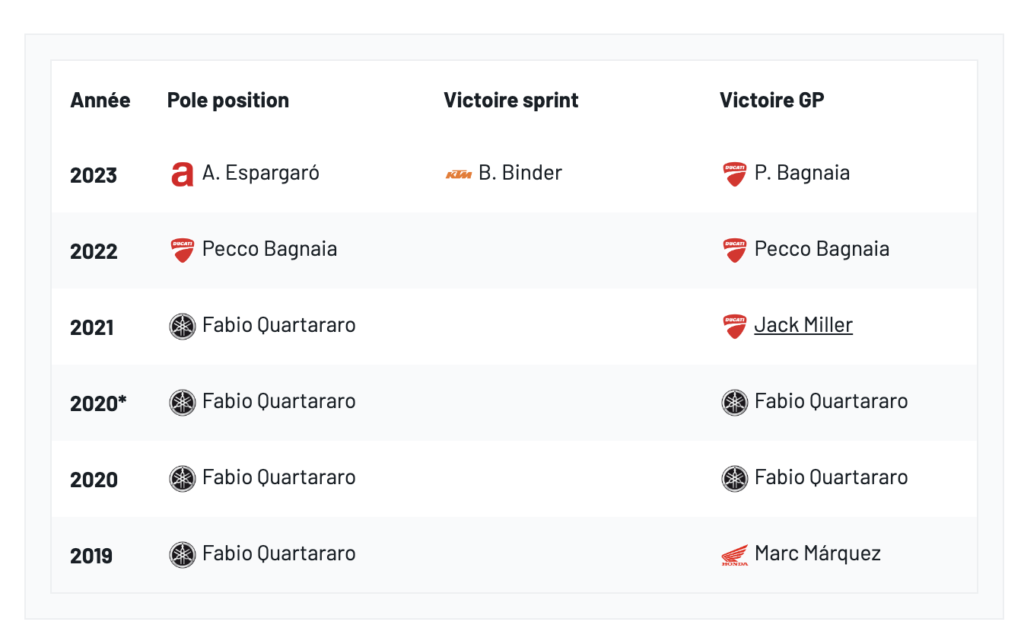Click the Yamaha logo in 2021 pole position
The width and height of the screenshot is (1024, 641).
tap(181, 326)
